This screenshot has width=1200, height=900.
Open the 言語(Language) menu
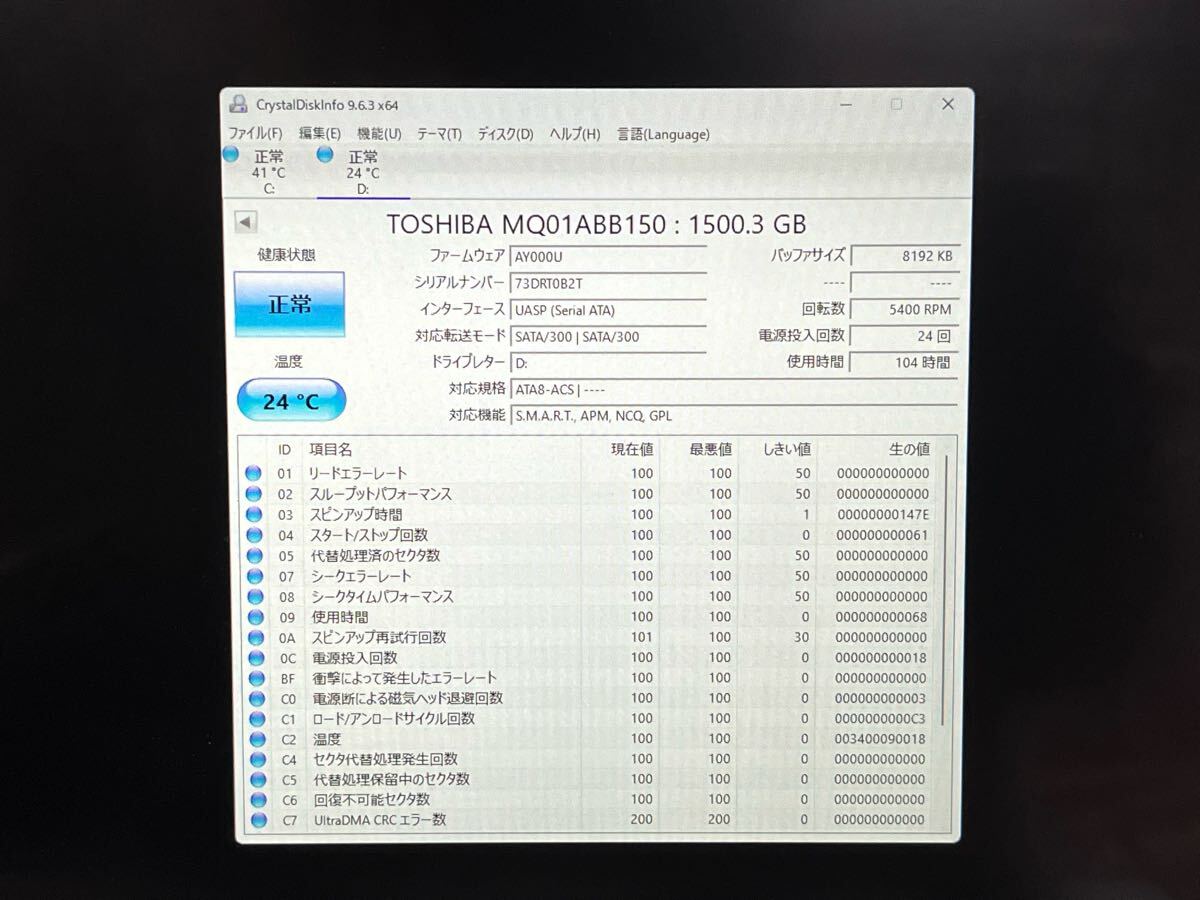[663, 134]
